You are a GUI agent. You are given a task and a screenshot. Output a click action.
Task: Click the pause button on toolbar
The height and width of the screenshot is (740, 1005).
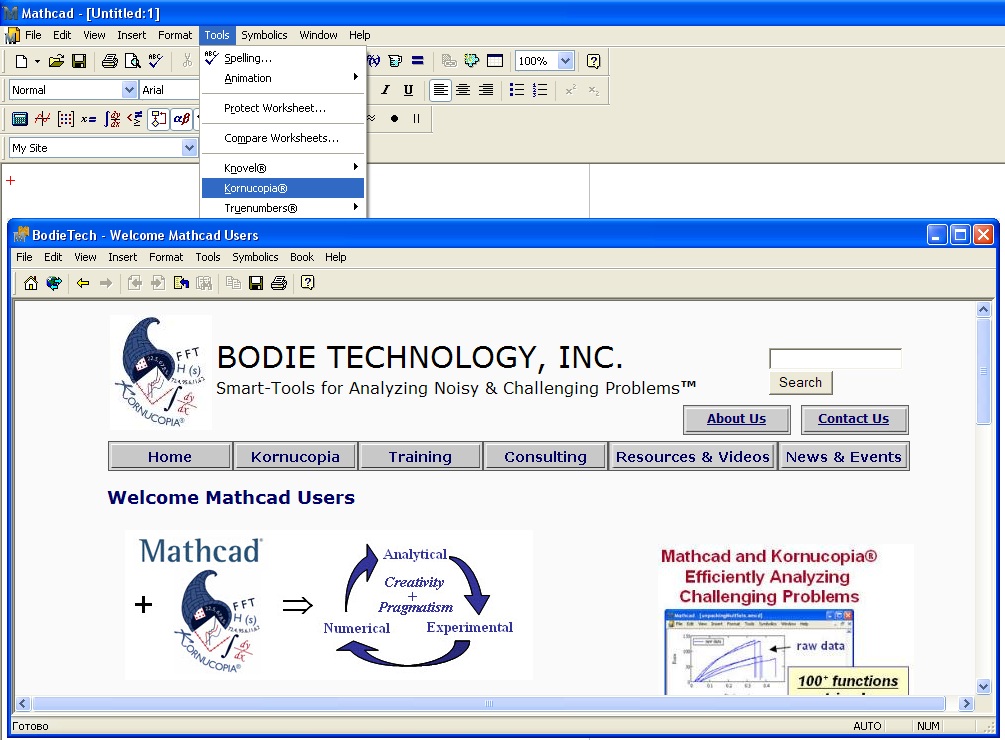click(x=417, y=119)
